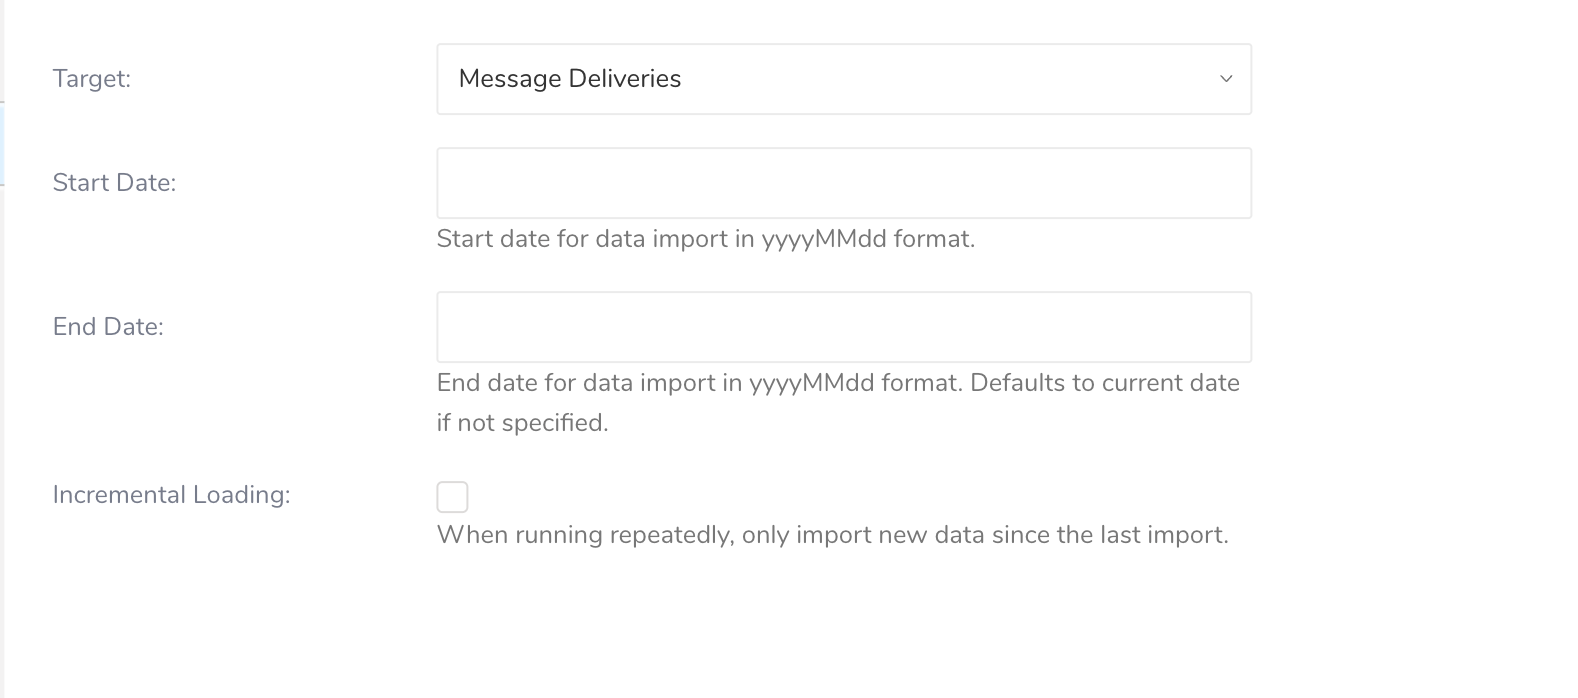Click the End date 'Defaults to current date' hint
Screen dimensions: 1578x698
tap(1105, 383)
